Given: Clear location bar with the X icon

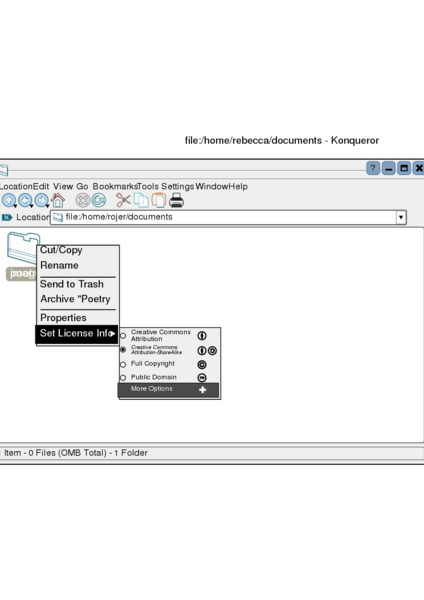Looking at the screenshot, I should point(7,217).
